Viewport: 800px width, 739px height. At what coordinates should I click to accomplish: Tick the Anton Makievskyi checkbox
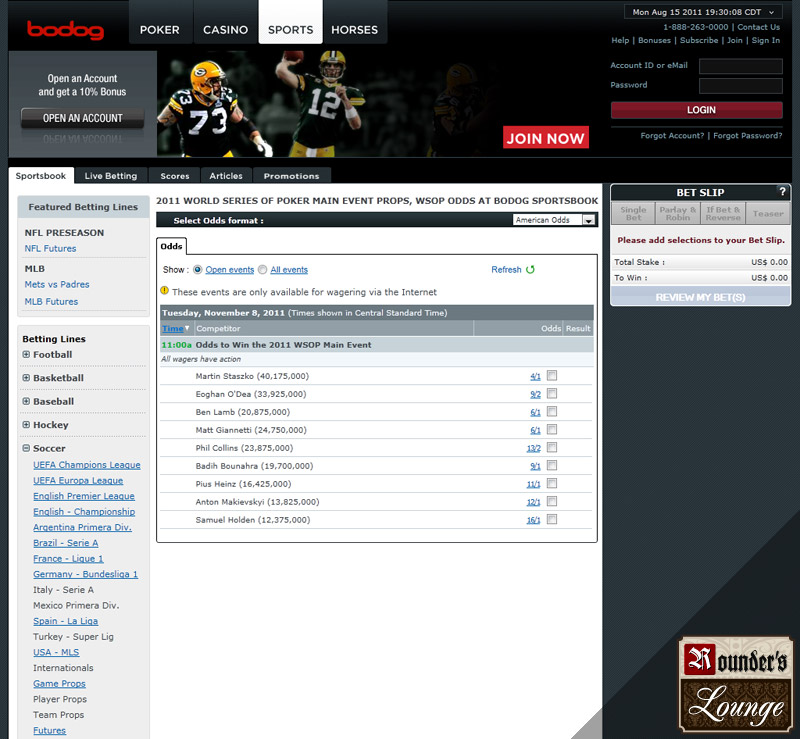point(552,502)
